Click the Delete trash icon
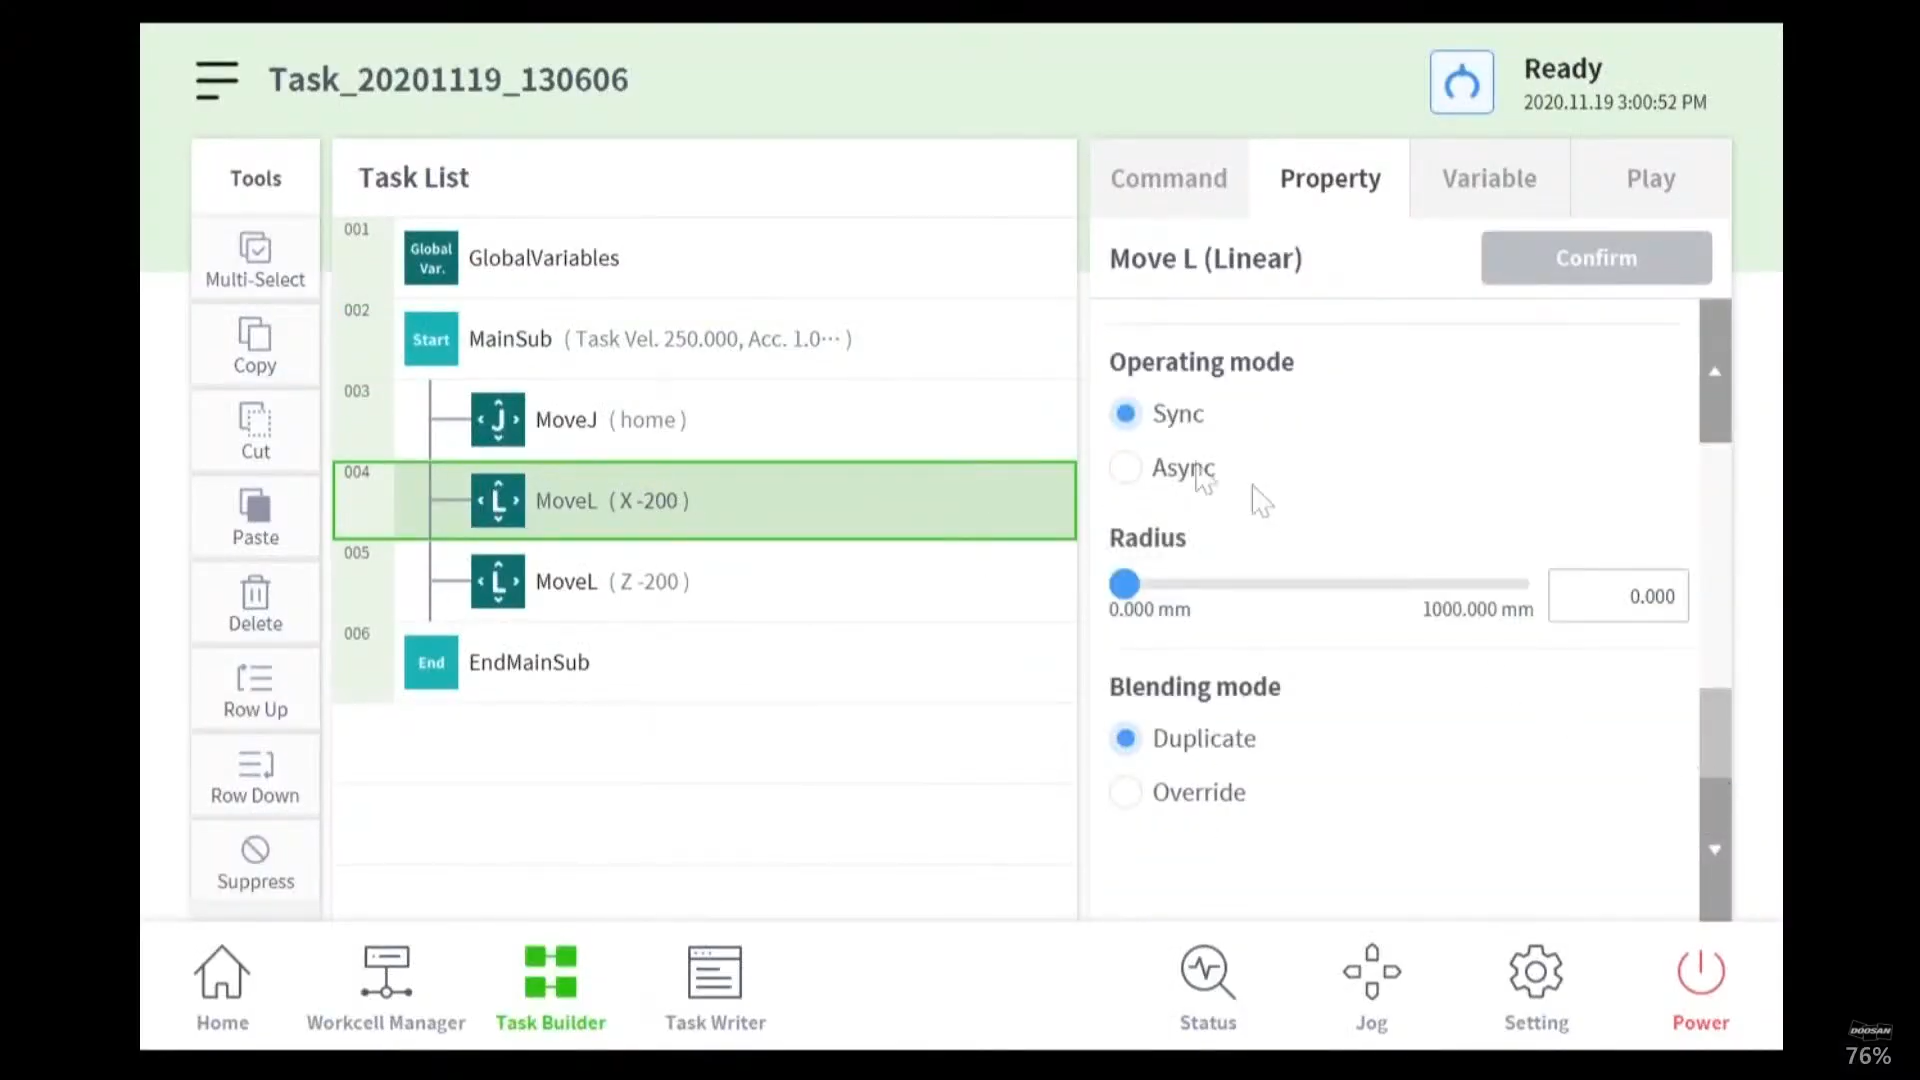Viewport: 1920px width, 1080px height. (255, 592)
